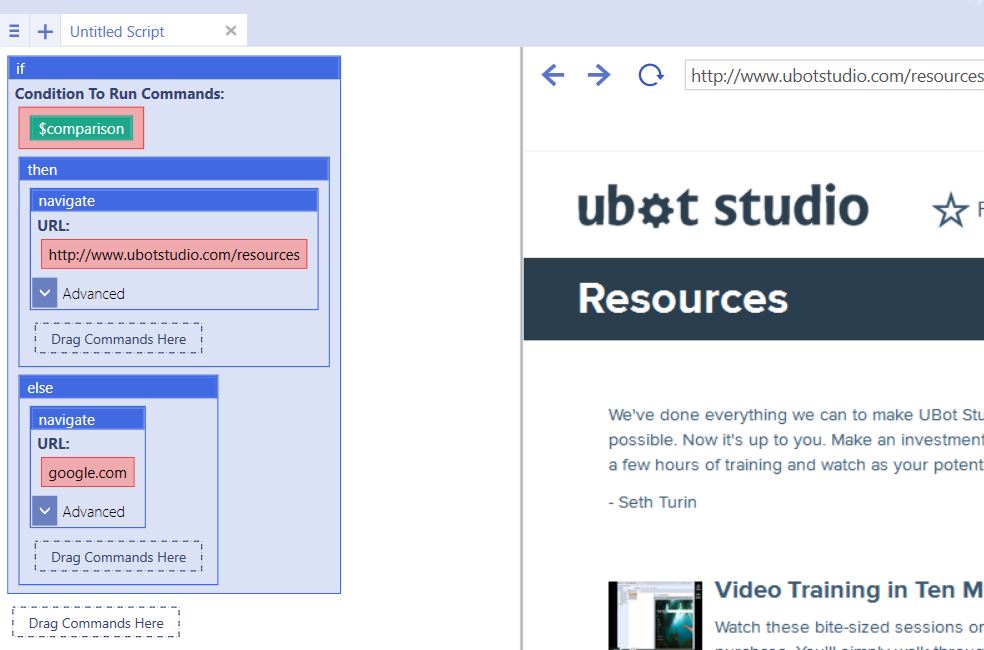
Task: Go forward in the embedded browser
Action: pyautogui.click(x=599, y=75)
